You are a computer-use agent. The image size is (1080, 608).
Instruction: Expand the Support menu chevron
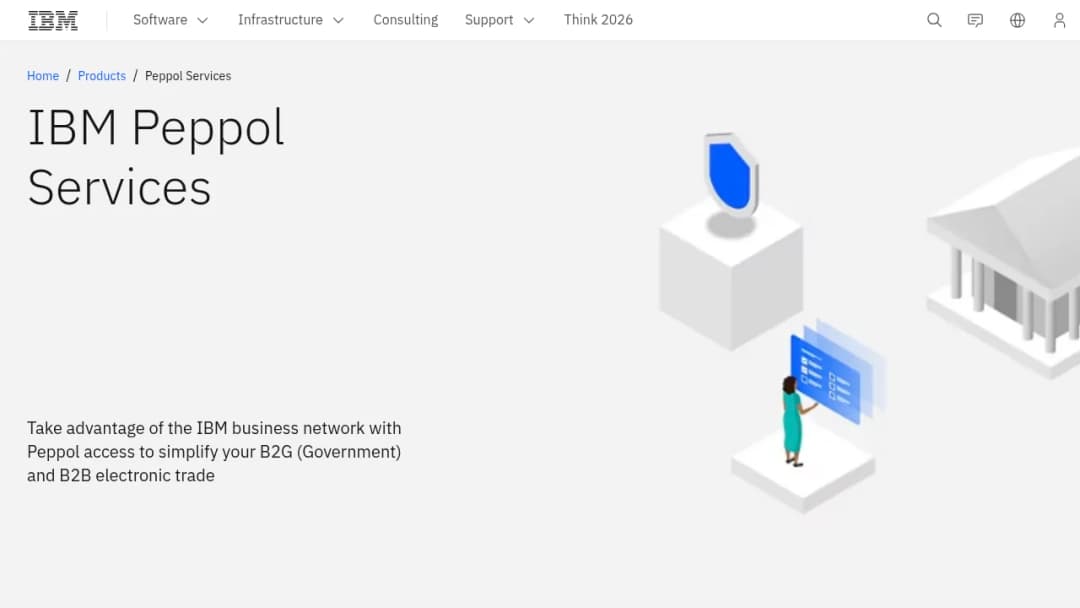[529, 21]
